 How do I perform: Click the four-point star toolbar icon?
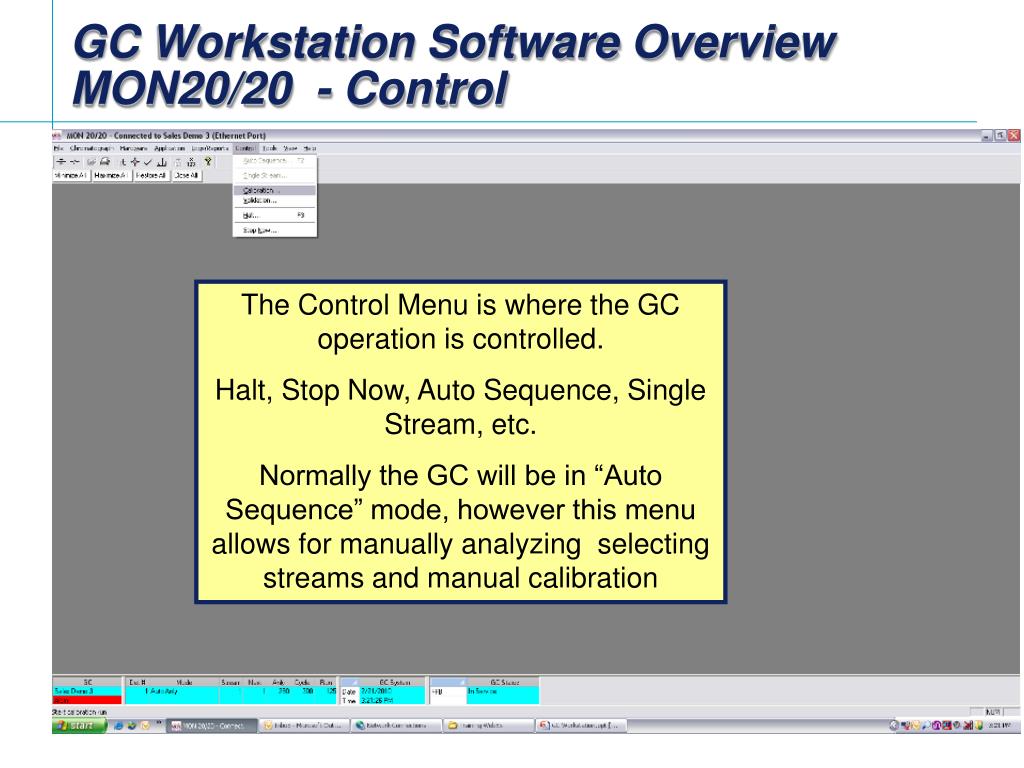click(135, 162)
